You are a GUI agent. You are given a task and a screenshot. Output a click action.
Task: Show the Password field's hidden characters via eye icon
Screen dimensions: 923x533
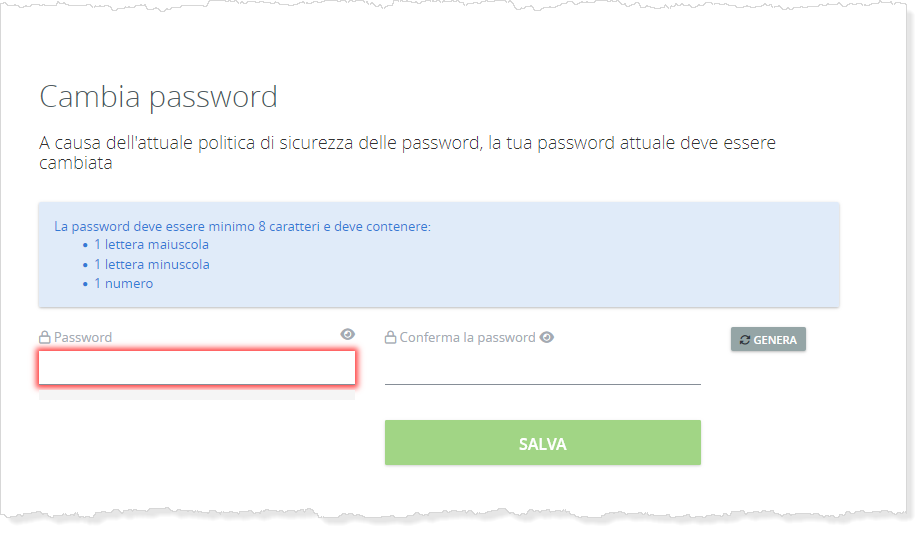[x=348, y=334]
